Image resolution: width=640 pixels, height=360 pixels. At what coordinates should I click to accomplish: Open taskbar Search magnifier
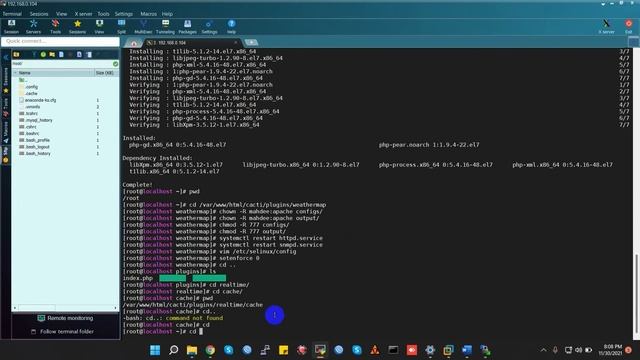[x=173, y=350]
